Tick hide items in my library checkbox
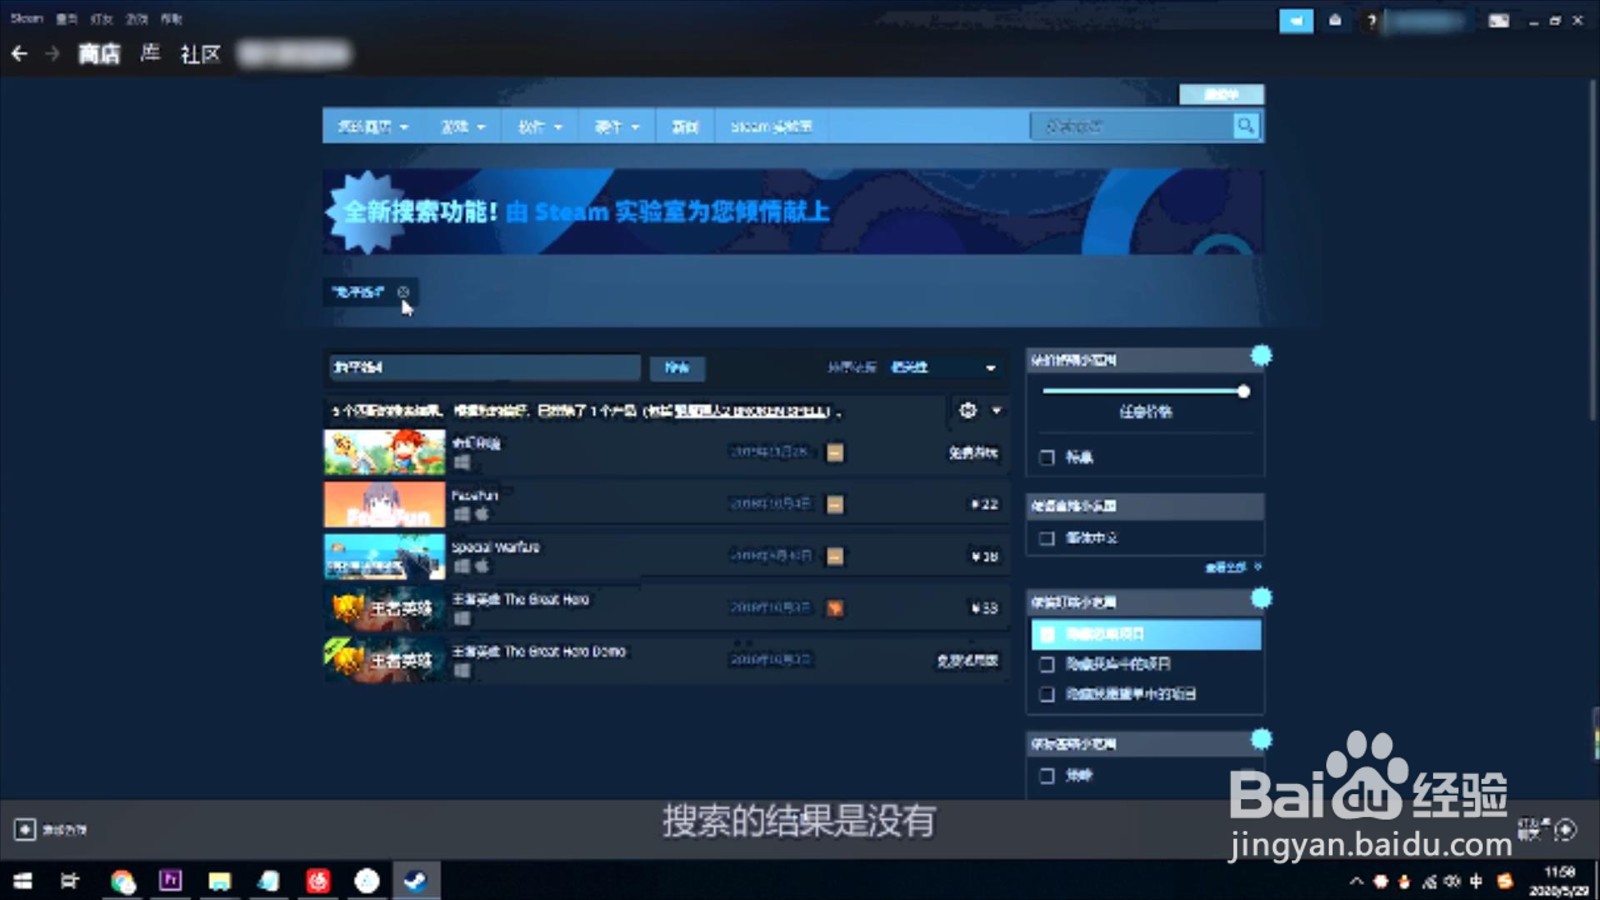1600x900 pixels. [1047, 664]
